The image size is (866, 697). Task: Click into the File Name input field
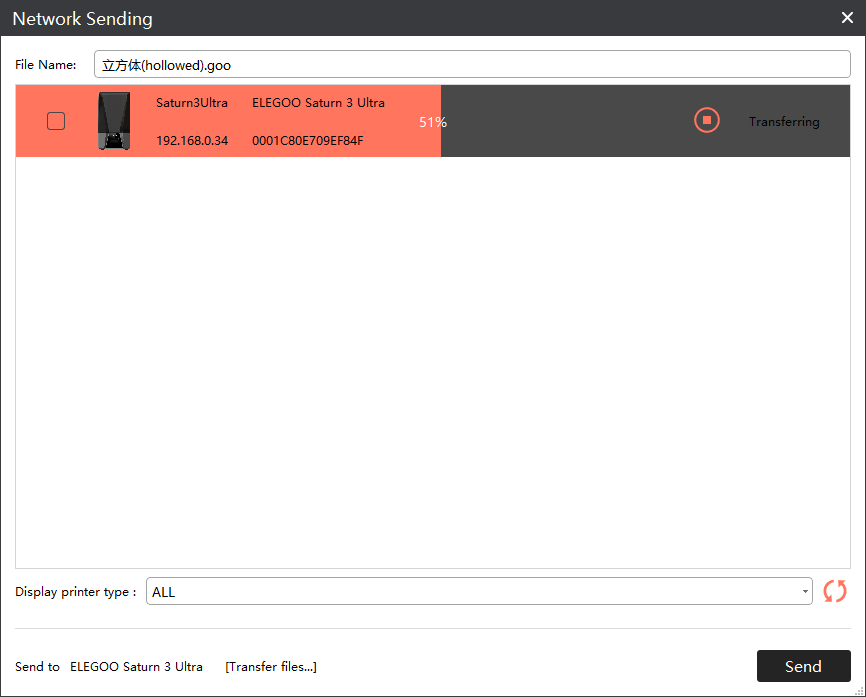click(472, 65)
